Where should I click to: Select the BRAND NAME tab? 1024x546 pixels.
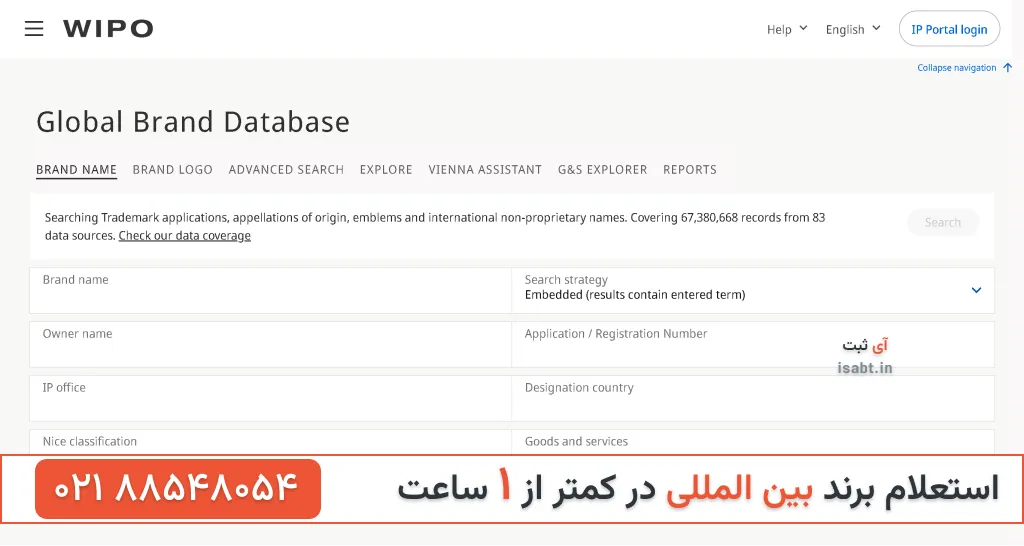pyautogui.click(x=76, y=170)
